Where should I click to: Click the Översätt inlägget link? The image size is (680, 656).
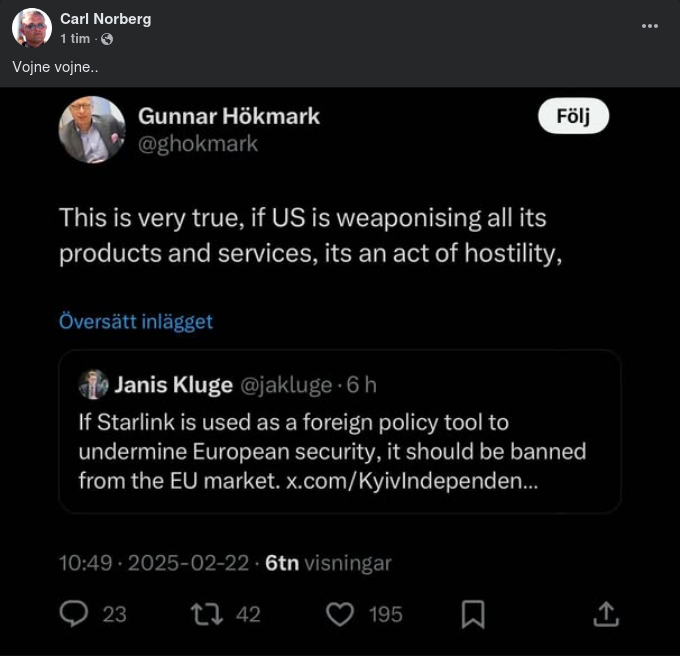pos(135,322)
